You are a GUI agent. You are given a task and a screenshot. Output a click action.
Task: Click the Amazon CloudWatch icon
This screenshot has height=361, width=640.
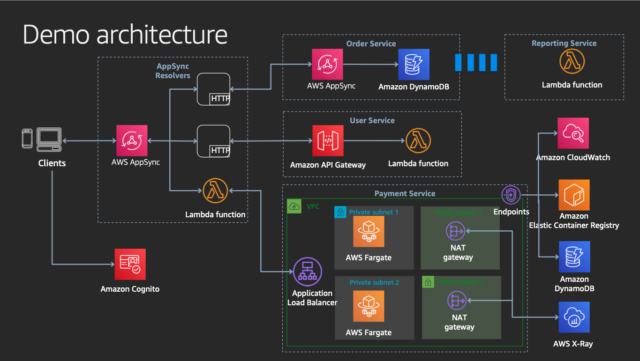pyautogui.click(x=573, y=133)
